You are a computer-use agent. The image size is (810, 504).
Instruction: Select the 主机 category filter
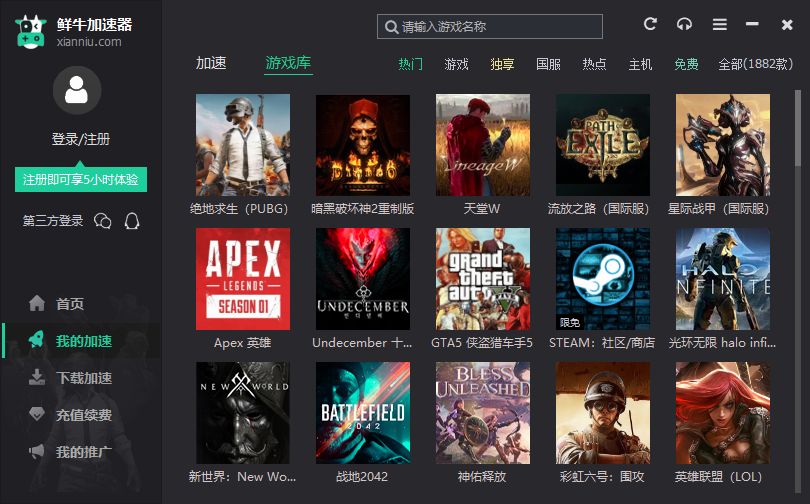tap(640, 64)
